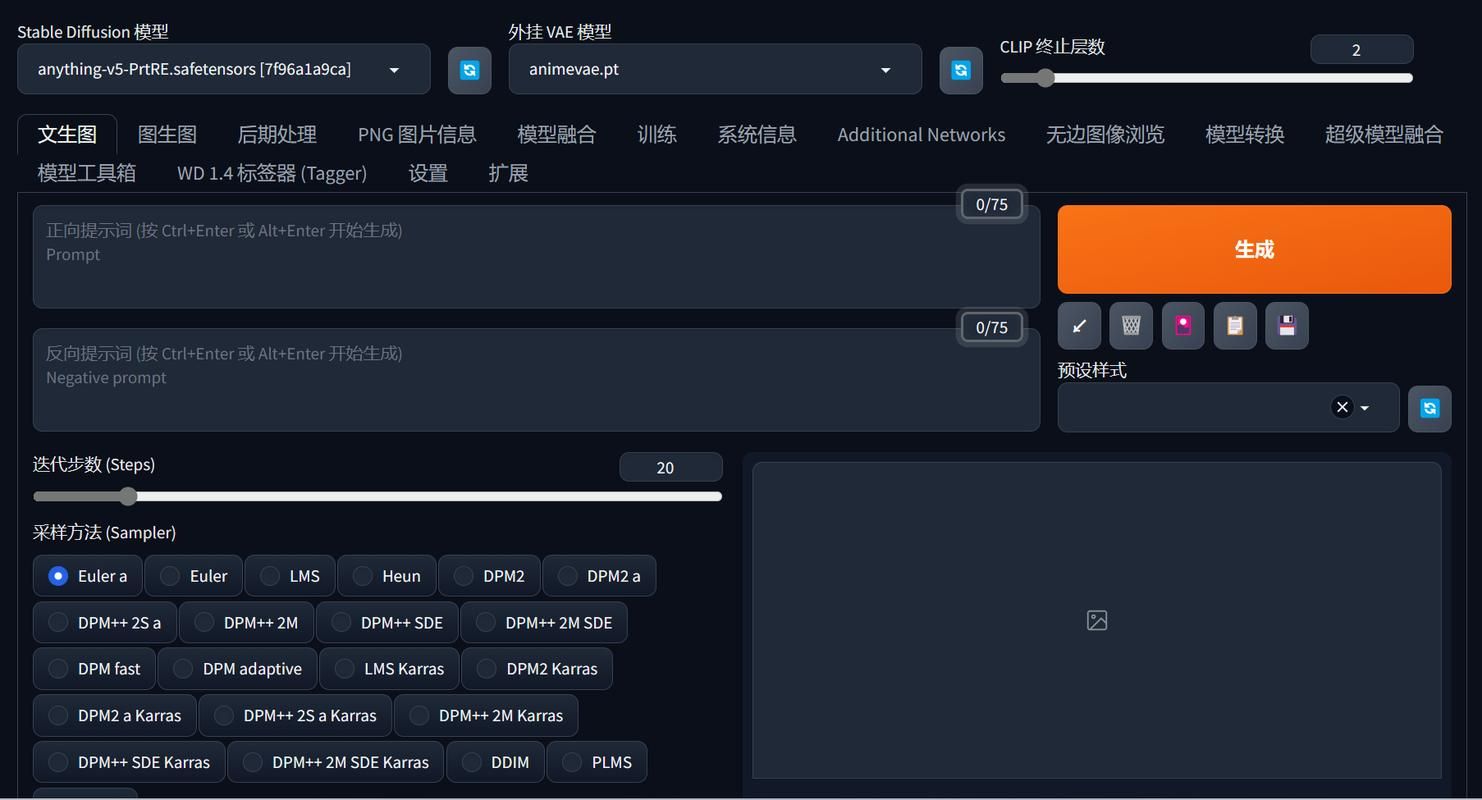
Task: Open the Additional Networks tab
Action: point(921,135)
